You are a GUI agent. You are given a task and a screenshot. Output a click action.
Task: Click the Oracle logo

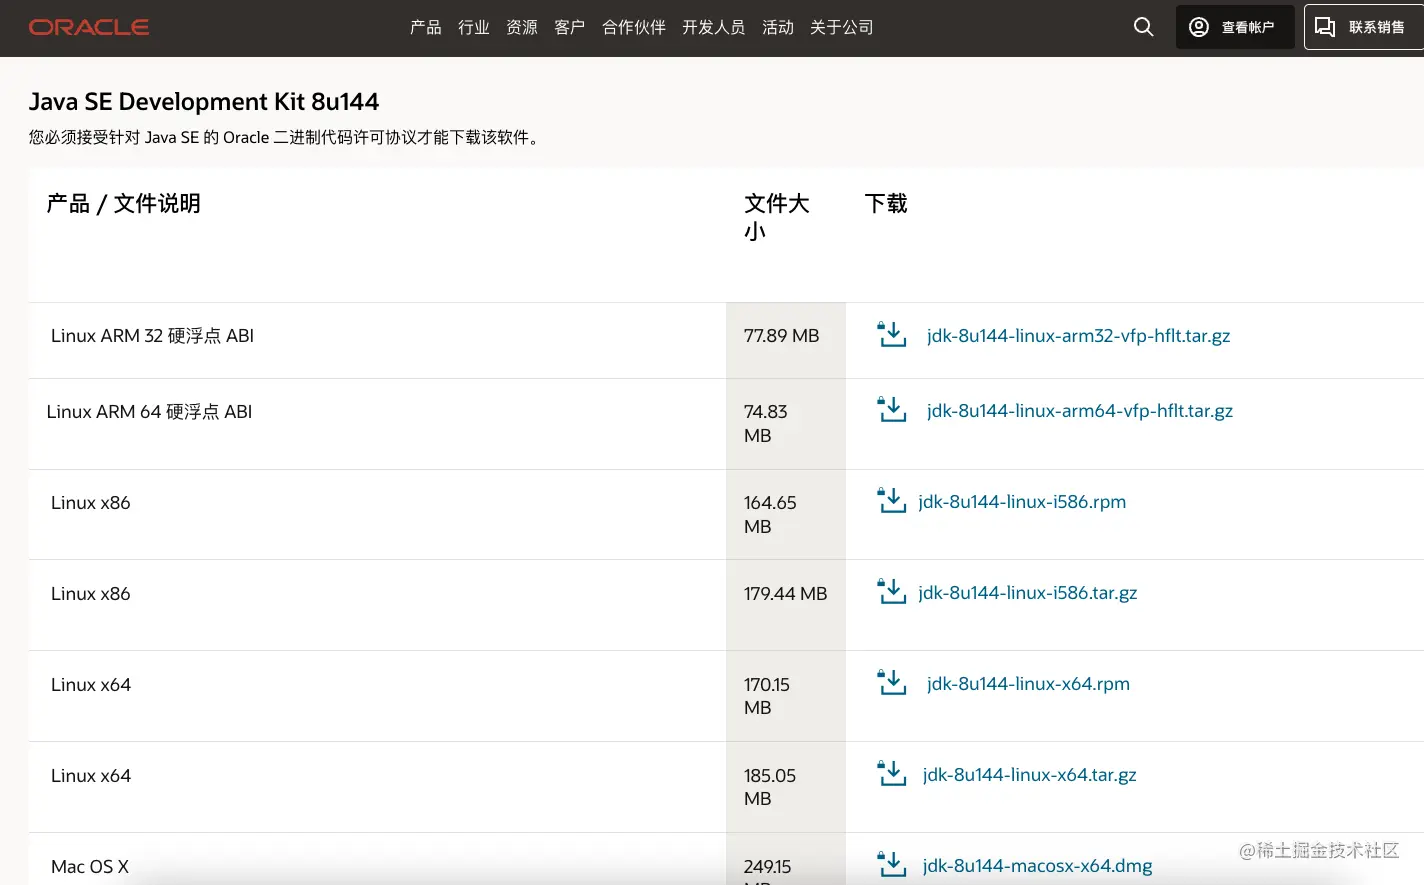click(x=89, y=27)
